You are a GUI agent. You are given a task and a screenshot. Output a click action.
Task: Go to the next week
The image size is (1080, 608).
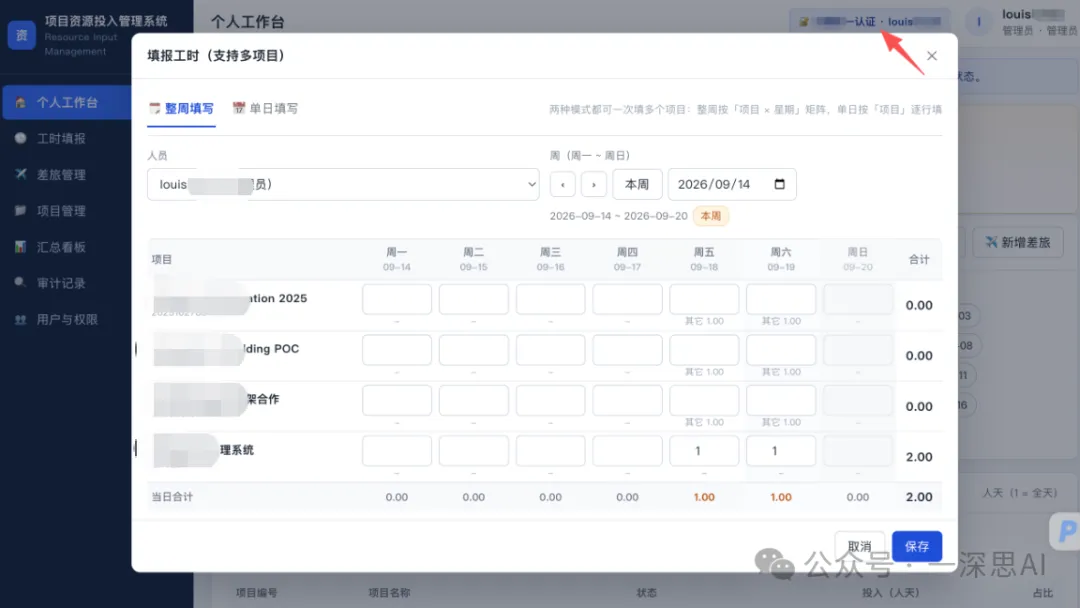594,185
